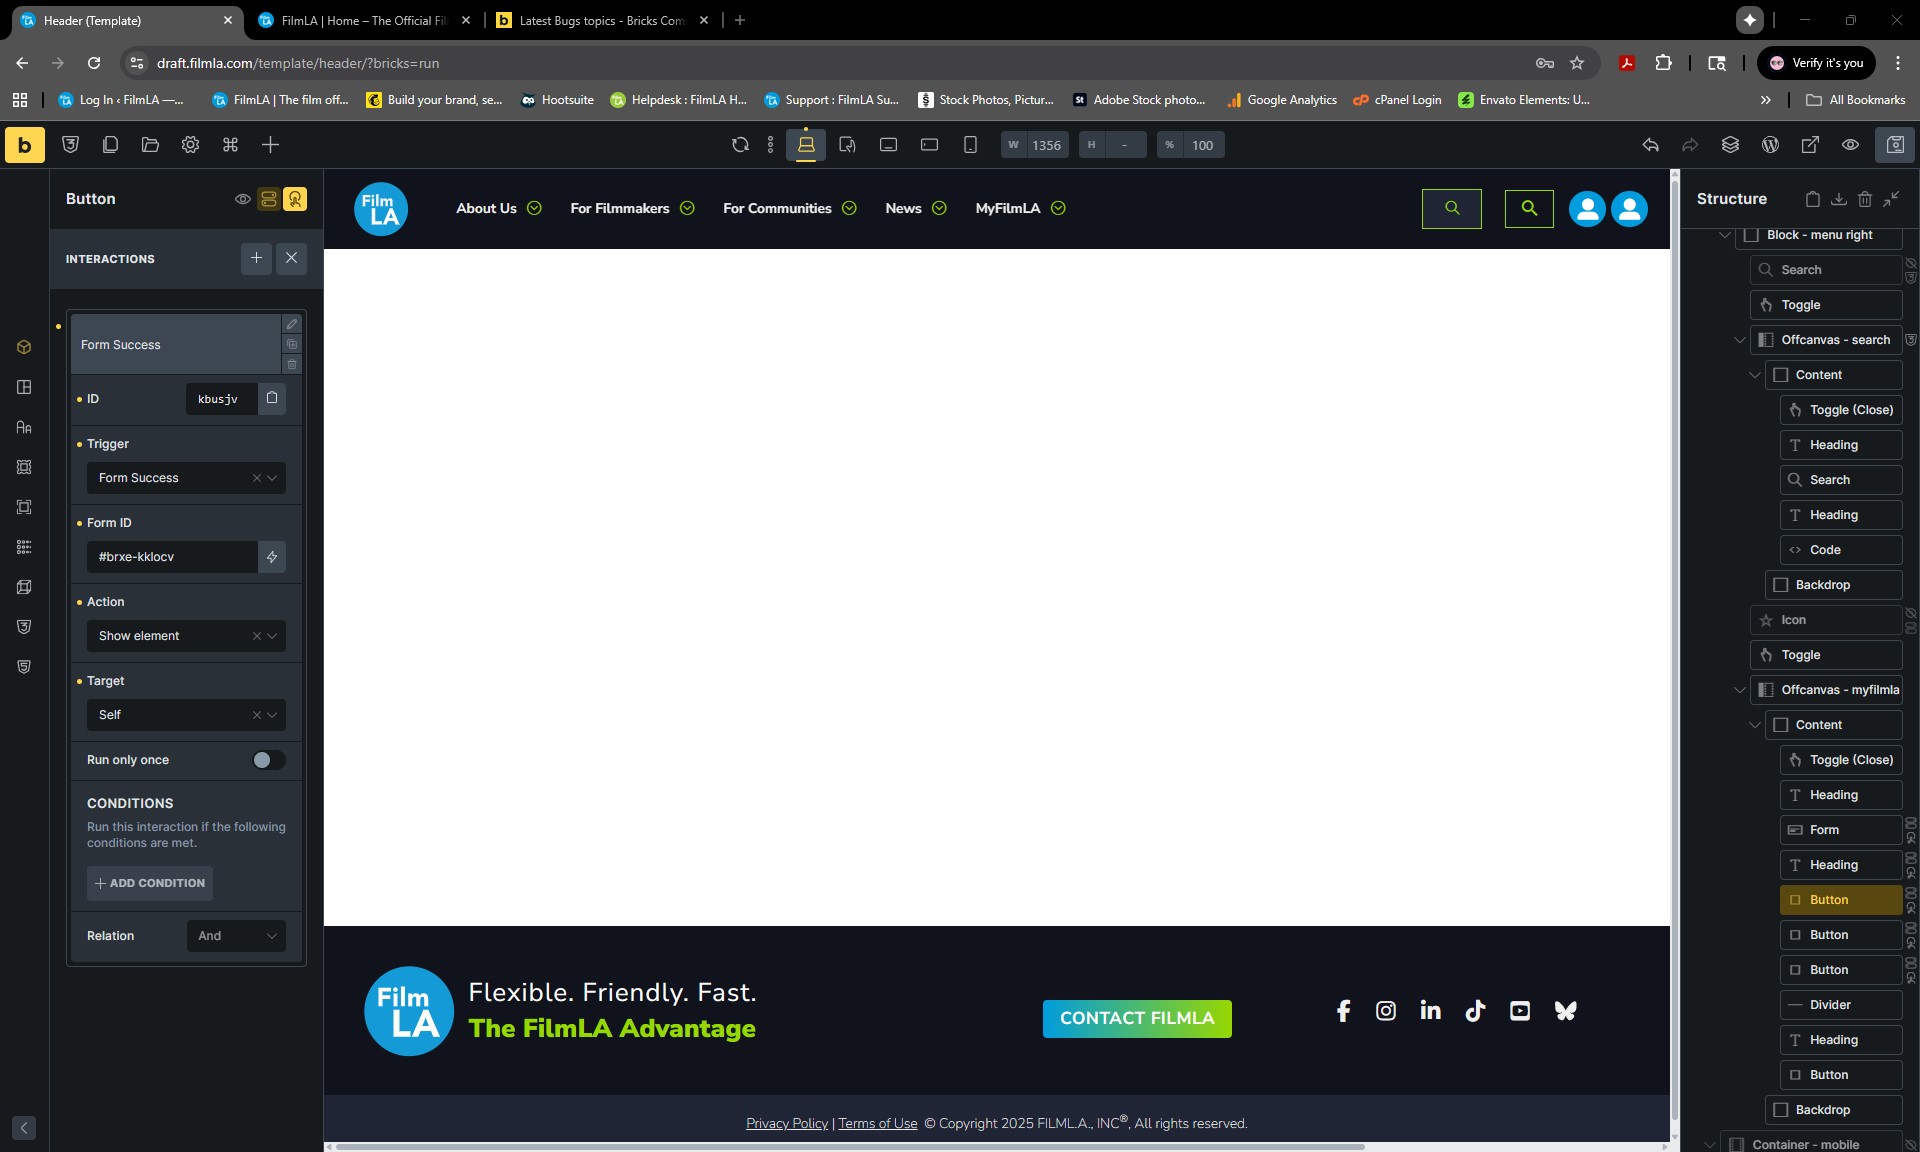Open the For Filmmakers menu item
This screenshot has height=1152, width=1920.
(620, 208)
